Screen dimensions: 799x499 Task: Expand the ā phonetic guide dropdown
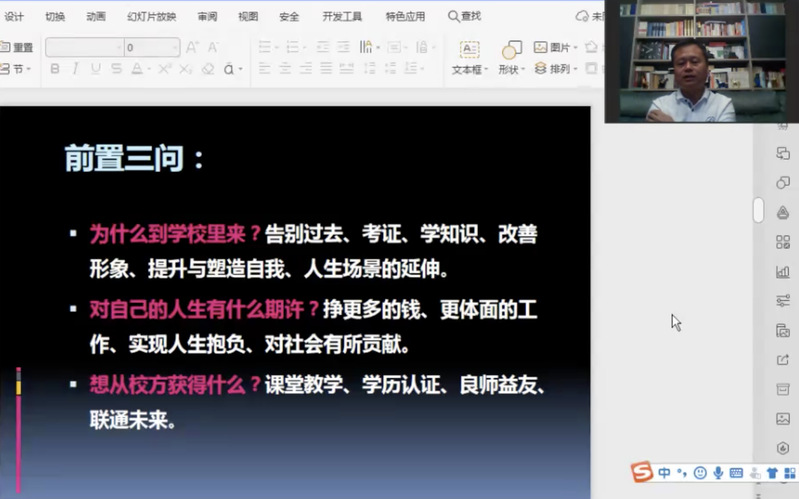pos(240,69)
